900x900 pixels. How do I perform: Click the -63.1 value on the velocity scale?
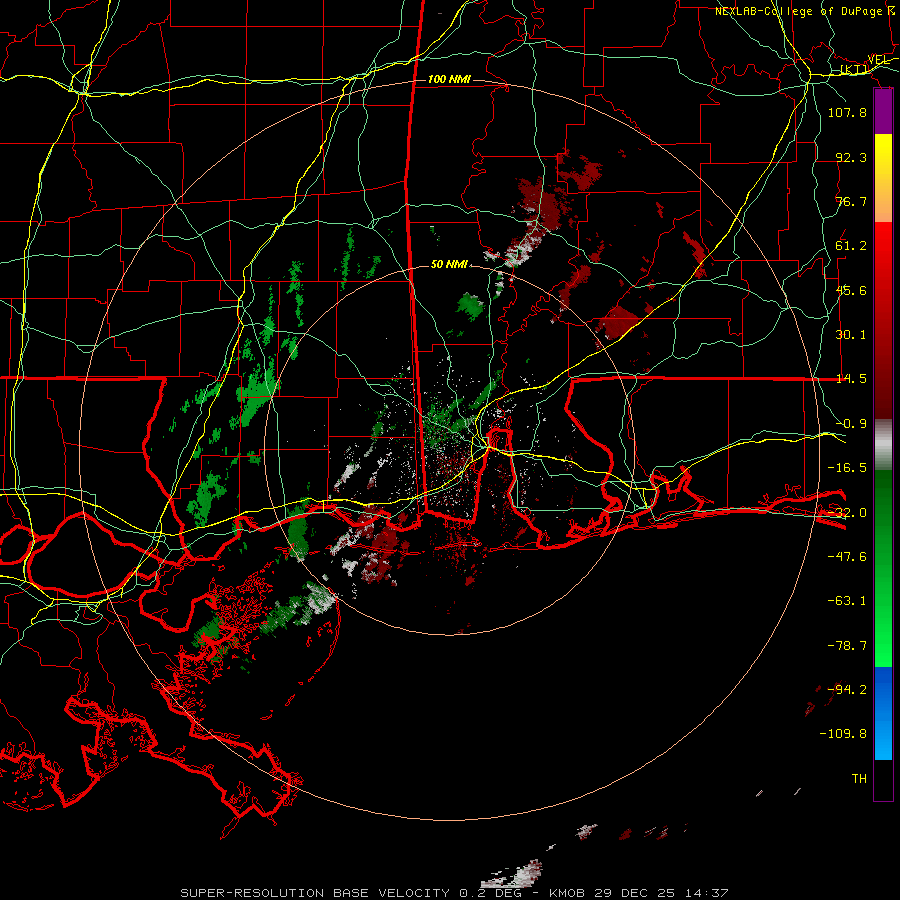(847, 601)
